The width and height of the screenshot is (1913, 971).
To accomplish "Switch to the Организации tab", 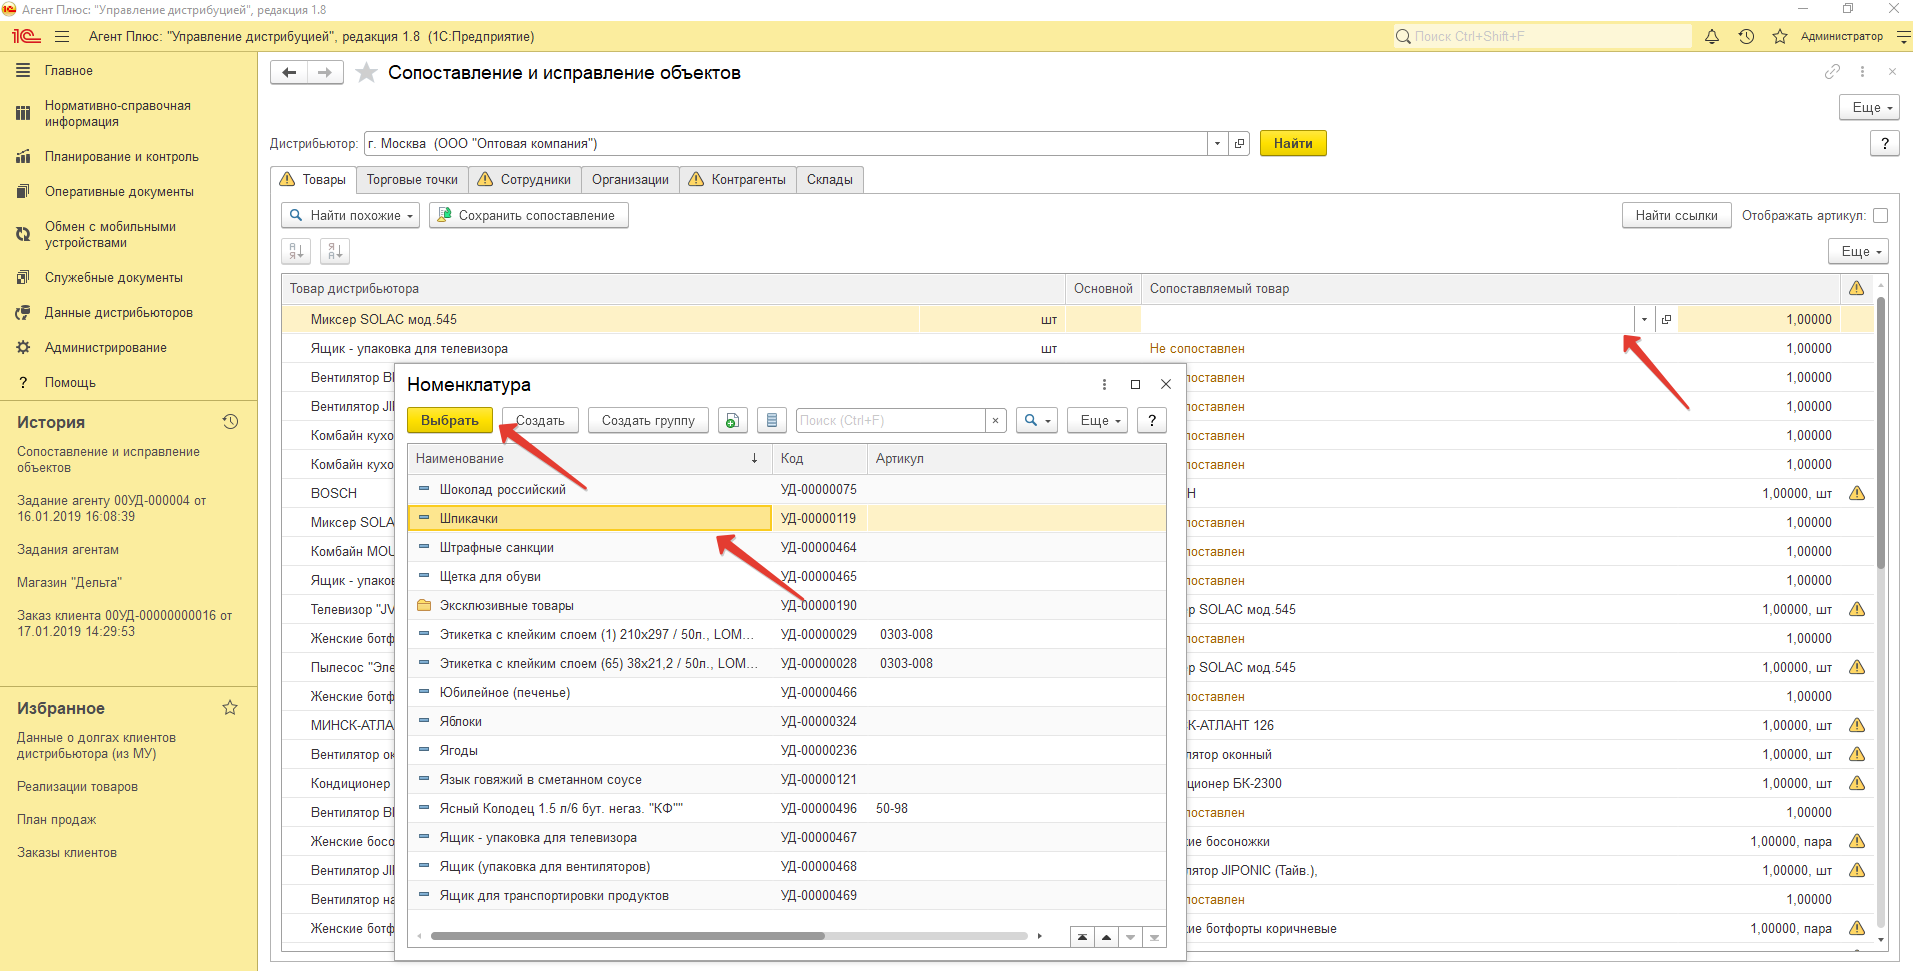I will tap(630, 179).
